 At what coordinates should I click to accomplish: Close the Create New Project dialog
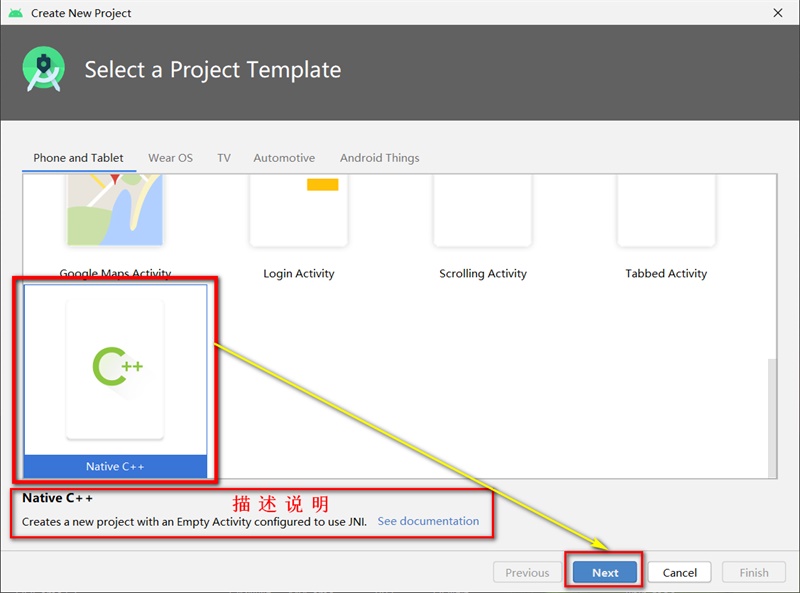click(778, 13)
